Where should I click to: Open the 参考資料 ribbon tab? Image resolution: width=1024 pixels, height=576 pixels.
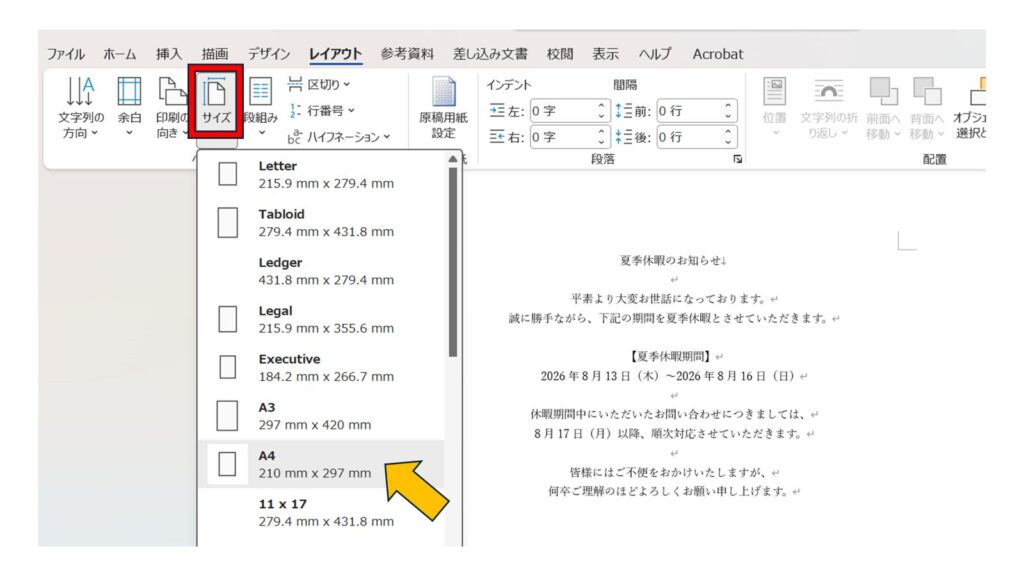coord(407,54)
